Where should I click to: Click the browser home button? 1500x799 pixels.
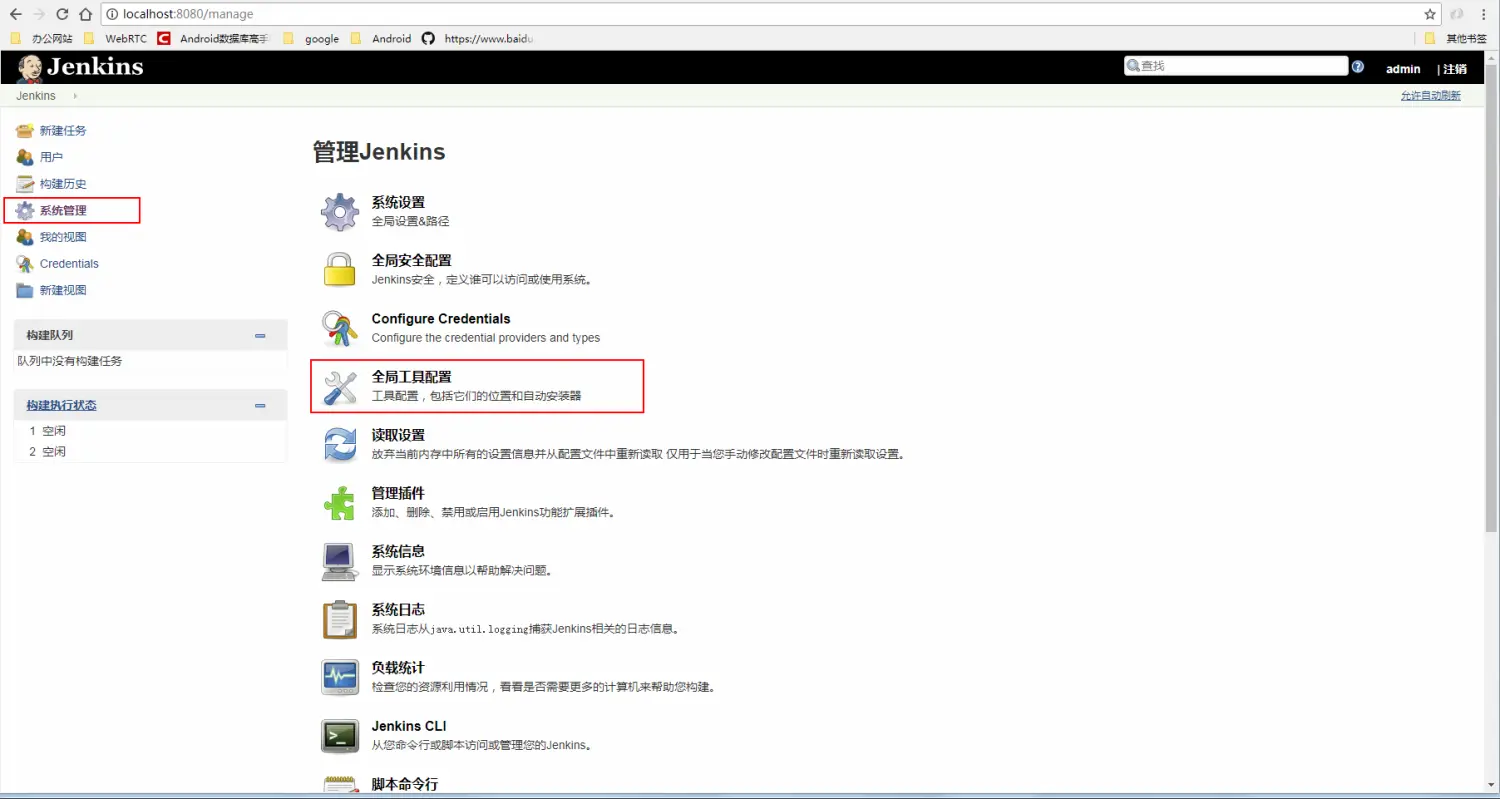86,14
